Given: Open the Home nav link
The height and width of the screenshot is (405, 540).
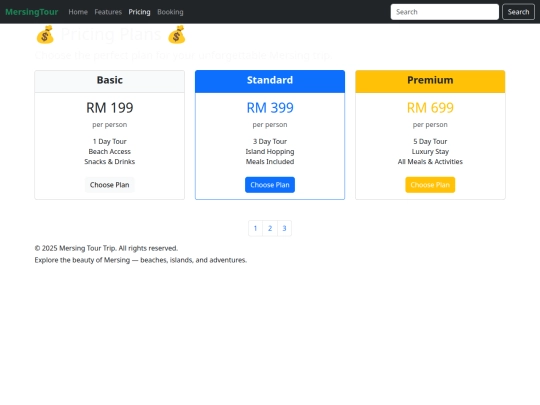Looking at the screenshot, I should [x=78, y=12].
